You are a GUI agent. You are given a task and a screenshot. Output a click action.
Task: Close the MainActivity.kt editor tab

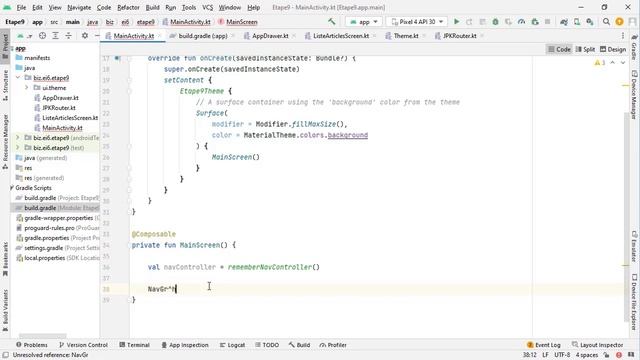[160, 36]
